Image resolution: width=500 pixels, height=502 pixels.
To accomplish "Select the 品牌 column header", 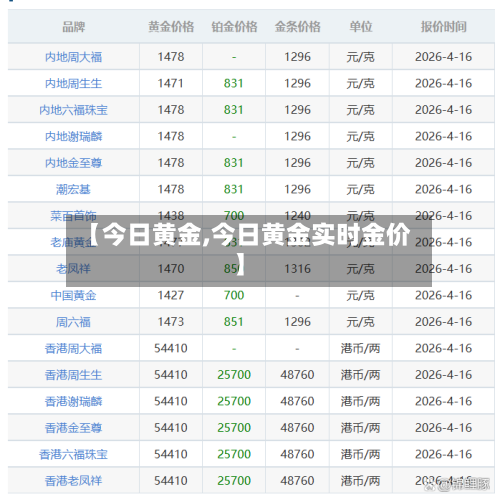I will (x=74, y=27).
